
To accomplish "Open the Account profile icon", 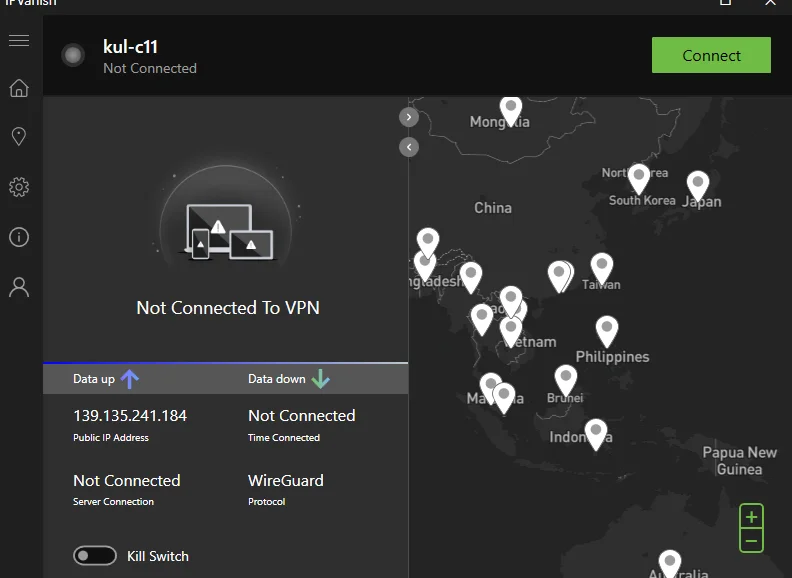I will 19,287.
